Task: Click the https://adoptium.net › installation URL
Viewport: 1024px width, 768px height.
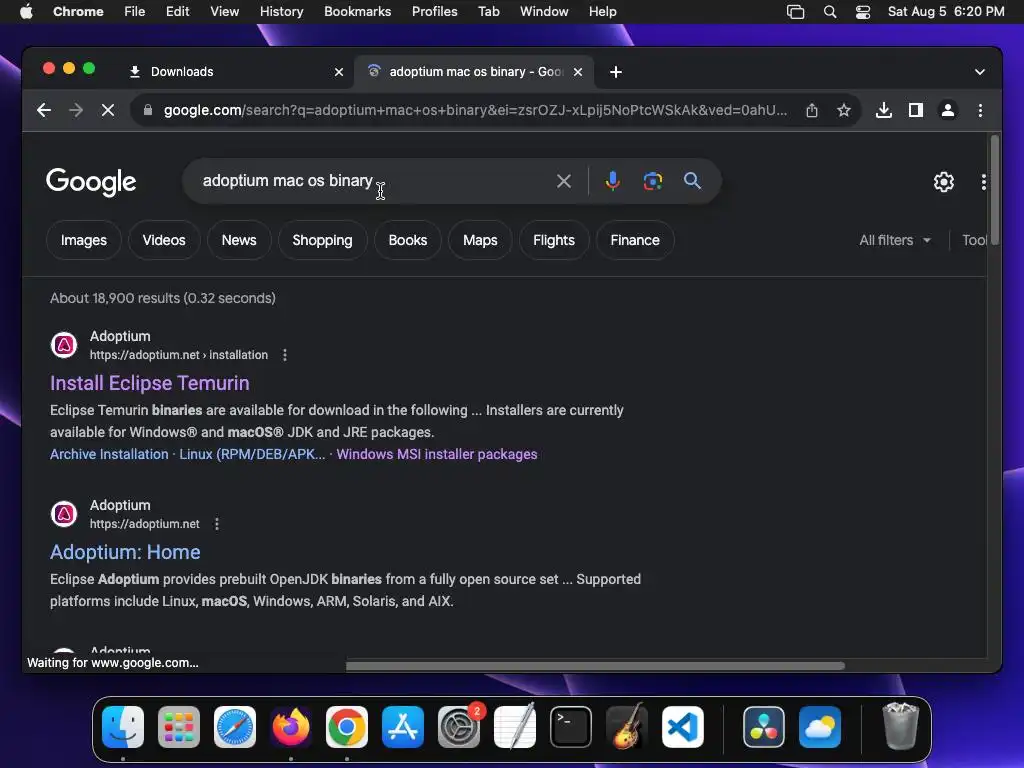Action: (x=179, y=355)
